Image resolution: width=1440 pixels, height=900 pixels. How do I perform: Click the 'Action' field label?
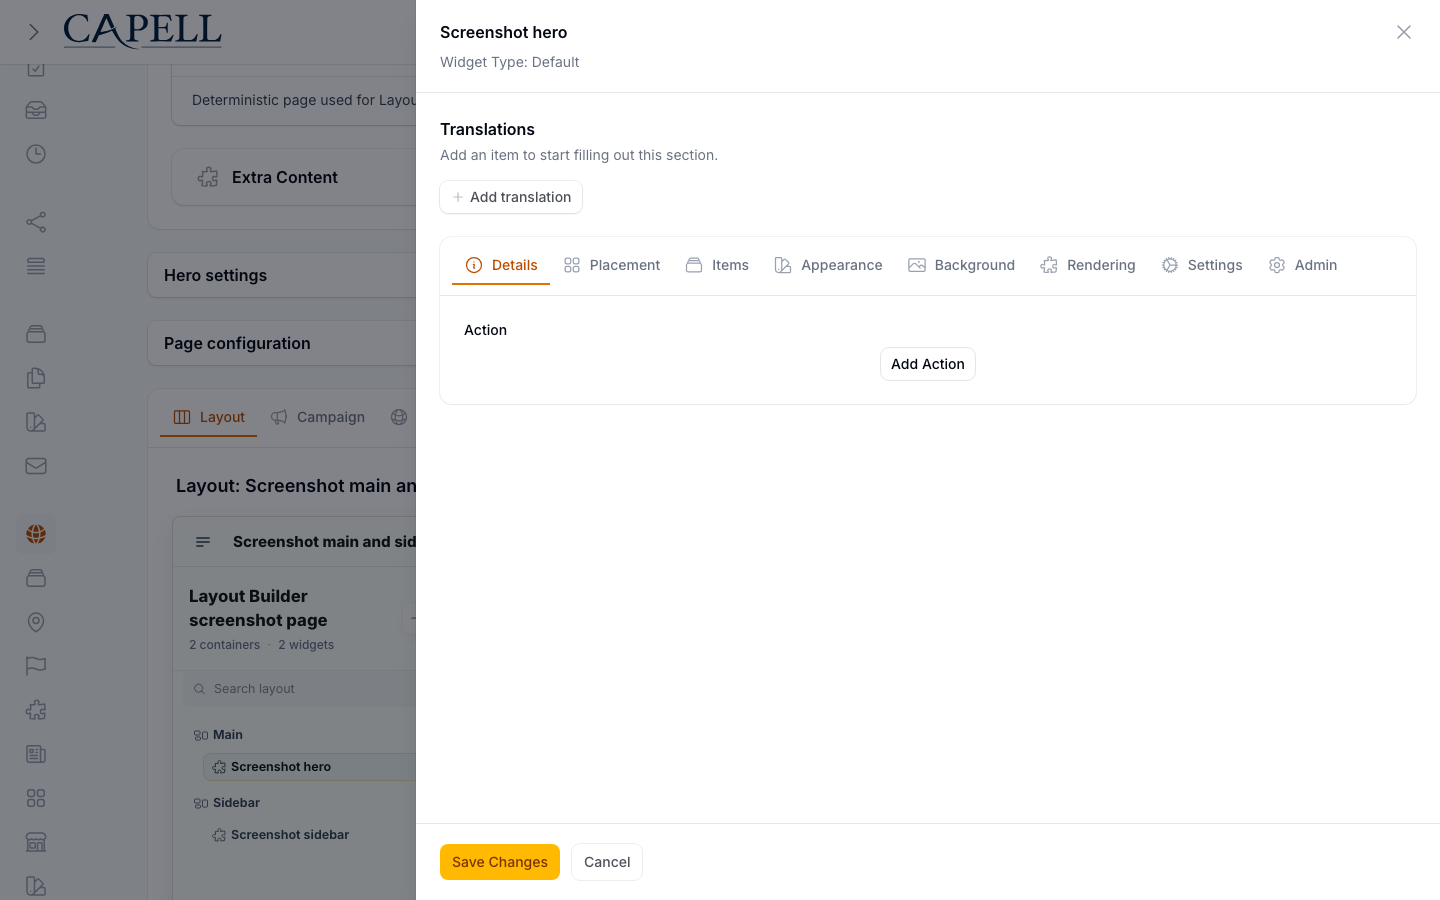tap(485, 330)
